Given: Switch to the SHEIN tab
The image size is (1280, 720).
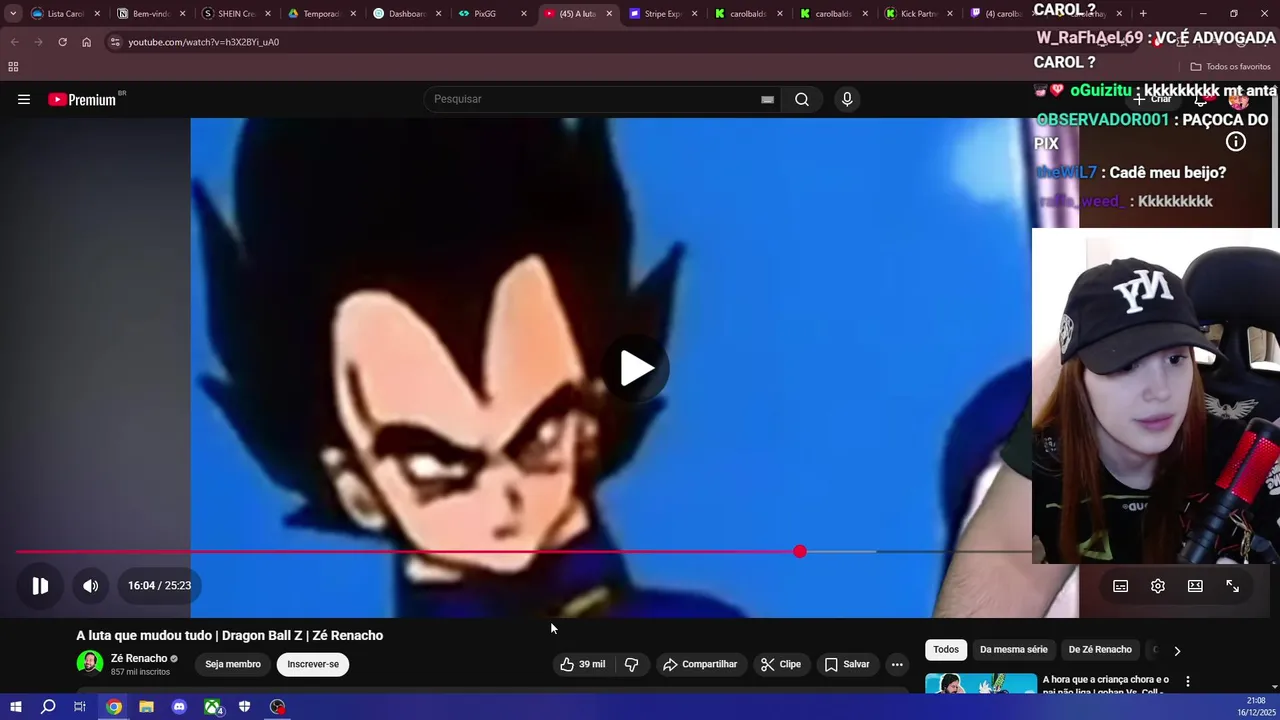Looking at the screenshot, I should 235,14.
